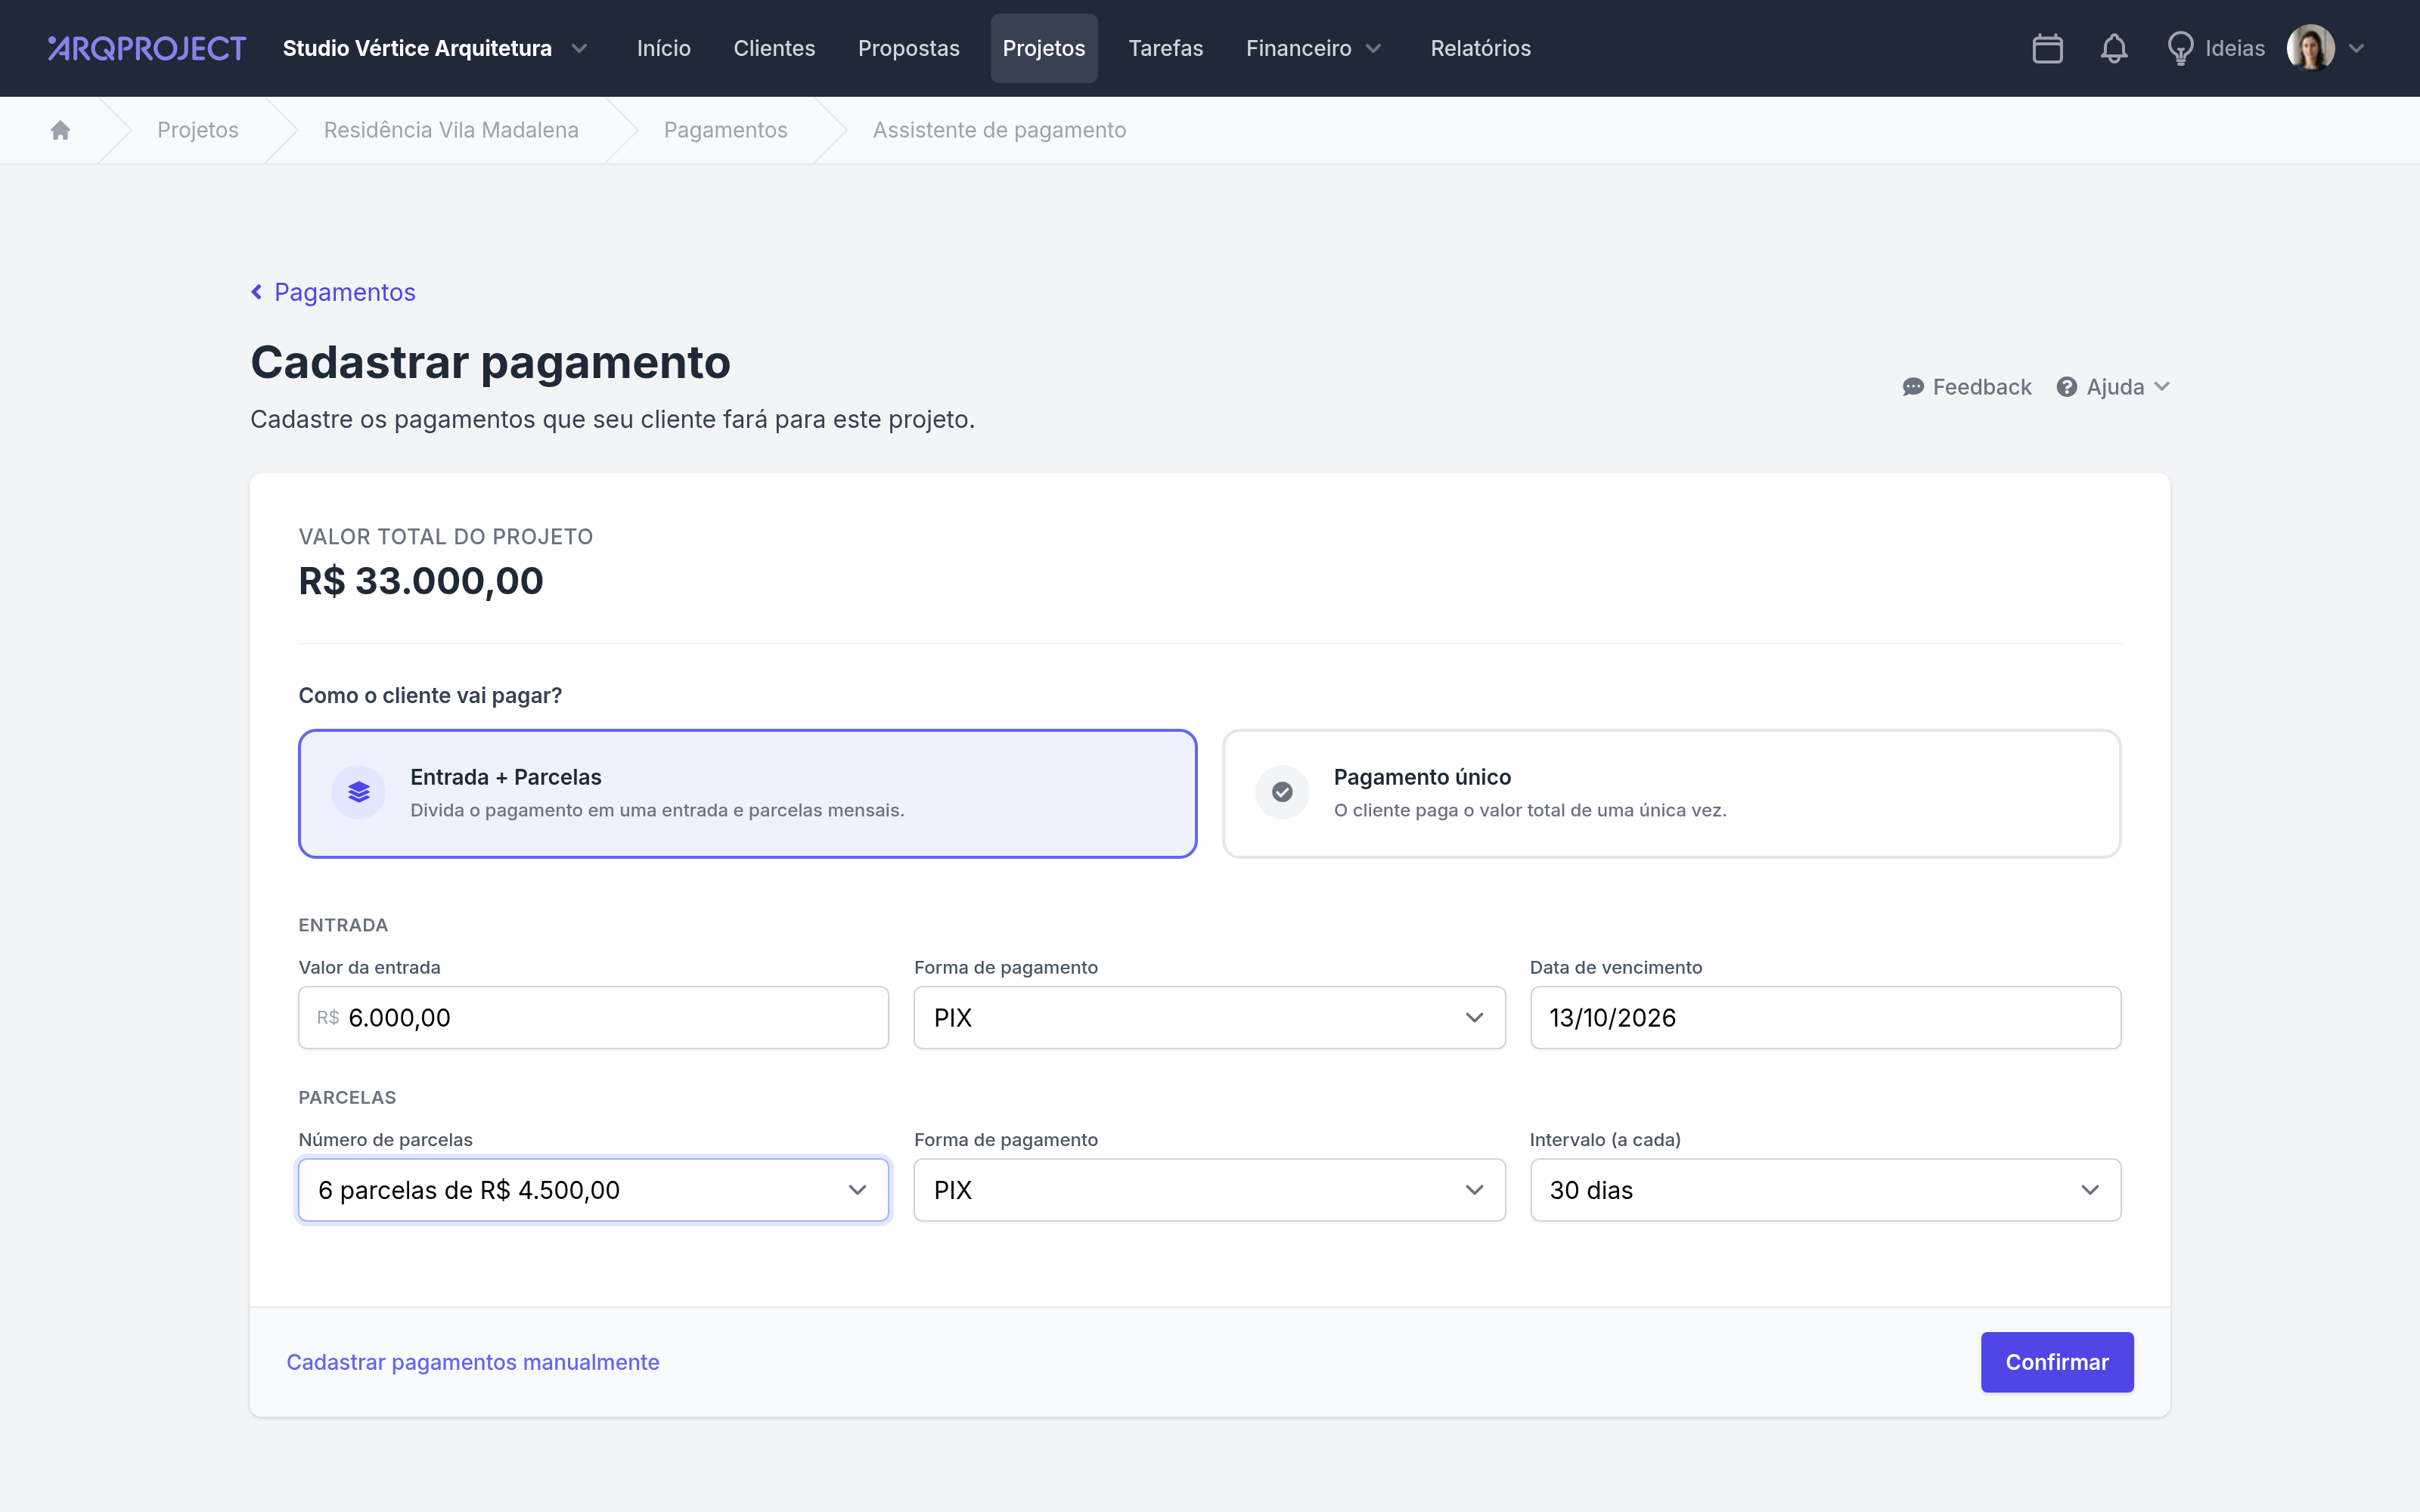Click Assistente de pagamento breadcrumb
The image size is (2420, 1512).
pos(999,130)
